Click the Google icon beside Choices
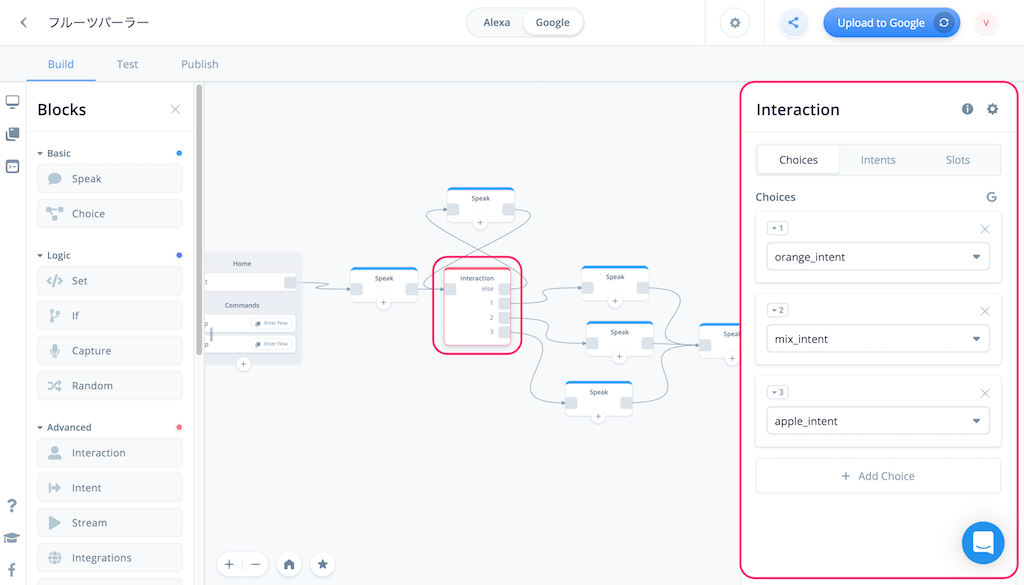Image resolution: width=1024 pixels, height=585 pixels. click(x=991, y=197)
